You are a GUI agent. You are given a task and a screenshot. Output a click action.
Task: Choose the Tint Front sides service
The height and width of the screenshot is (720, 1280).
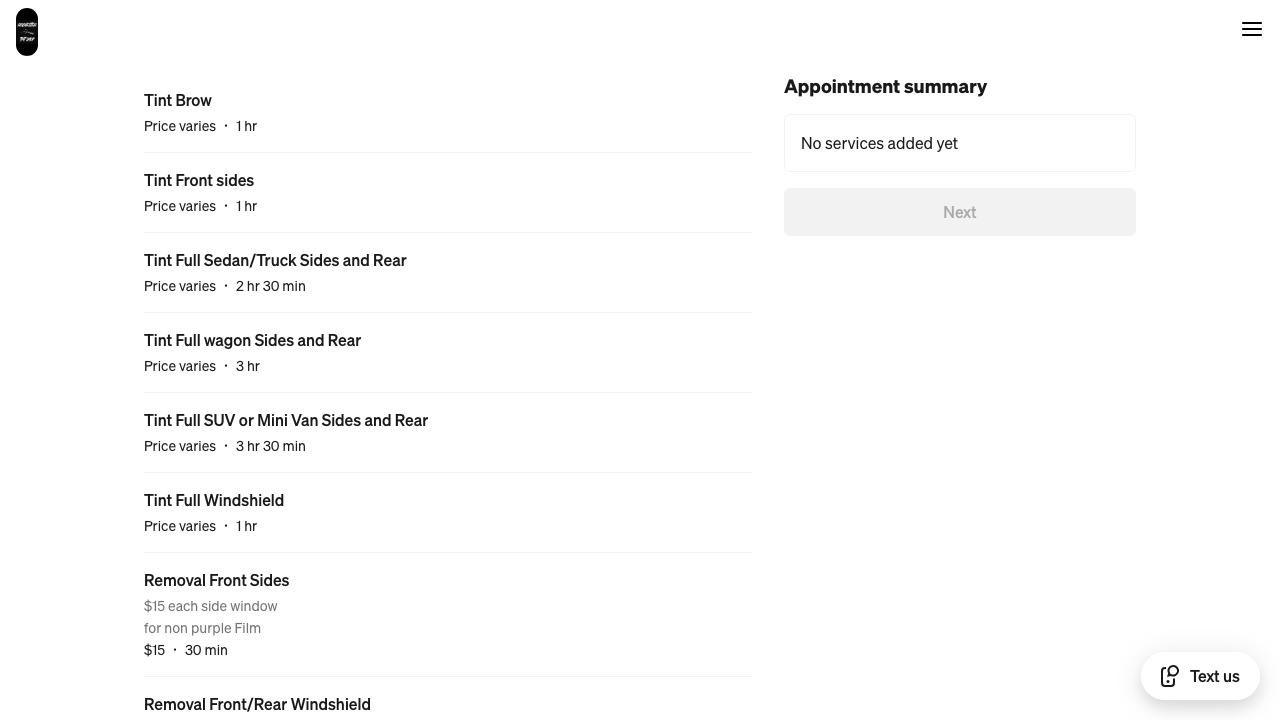(199, 180)
